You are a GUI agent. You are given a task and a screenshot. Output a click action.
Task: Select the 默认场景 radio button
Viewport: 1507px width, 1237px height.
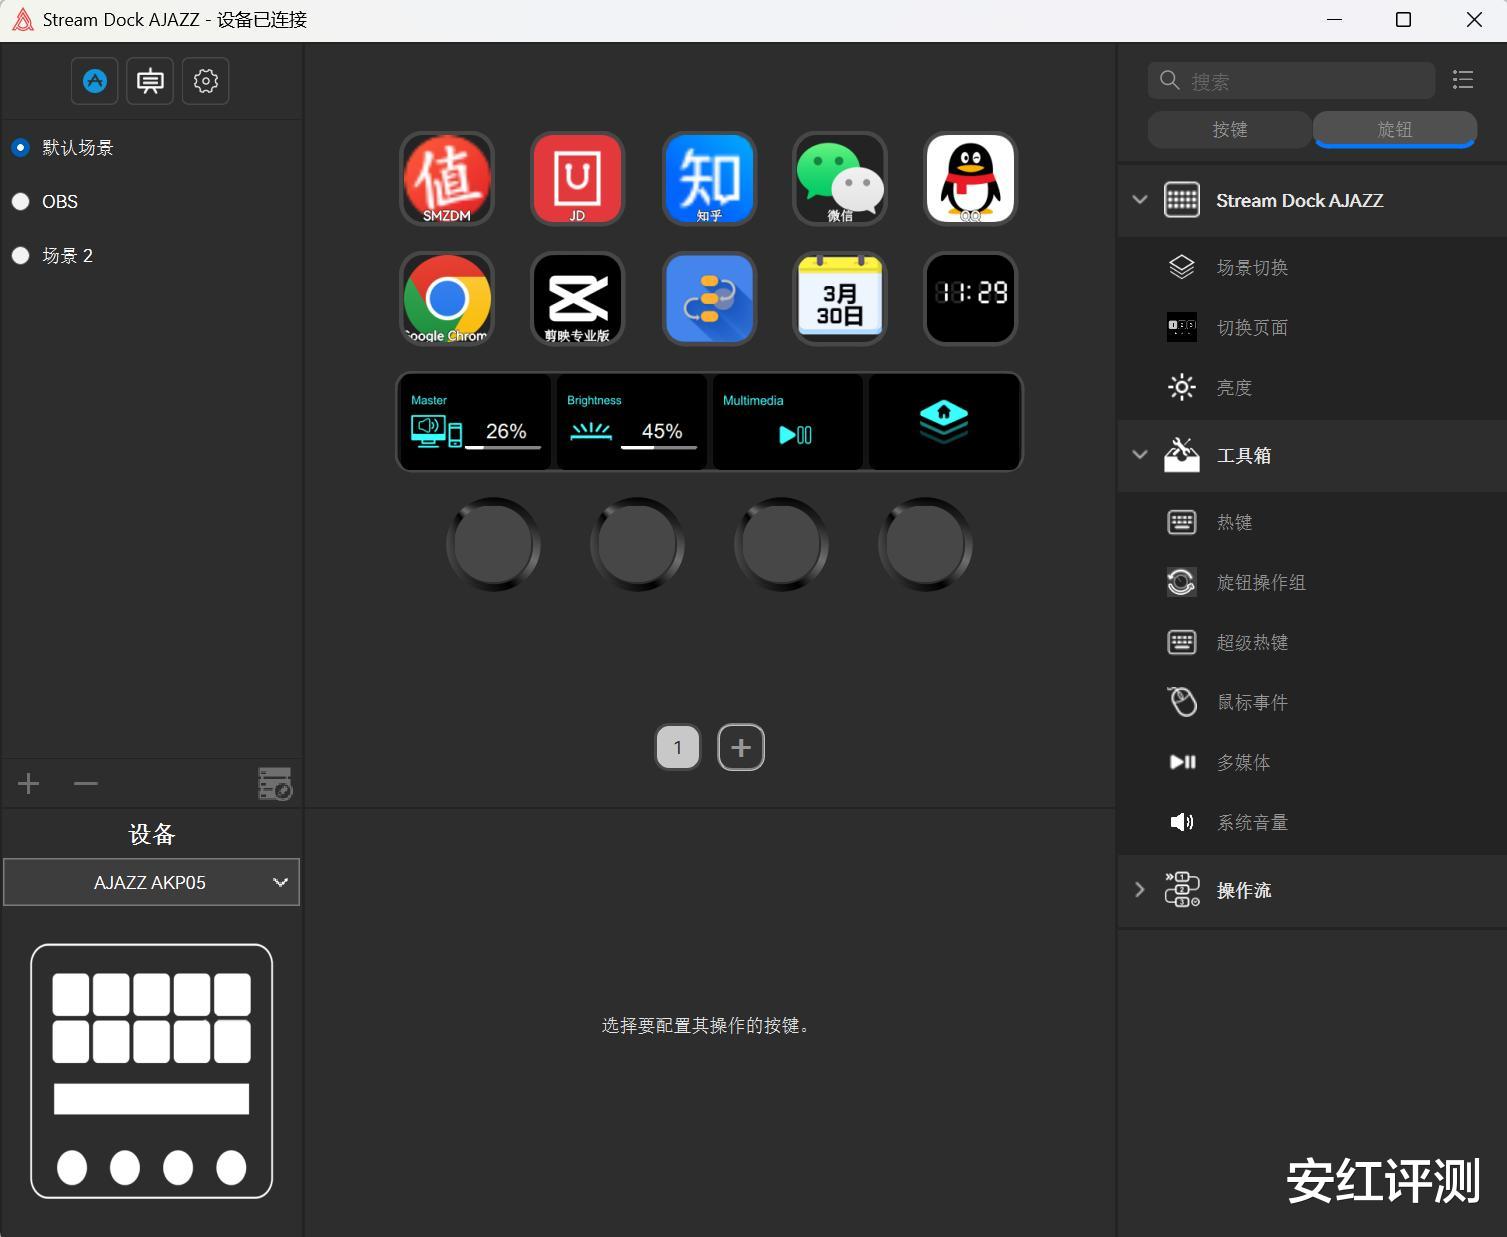click(20, 148)
